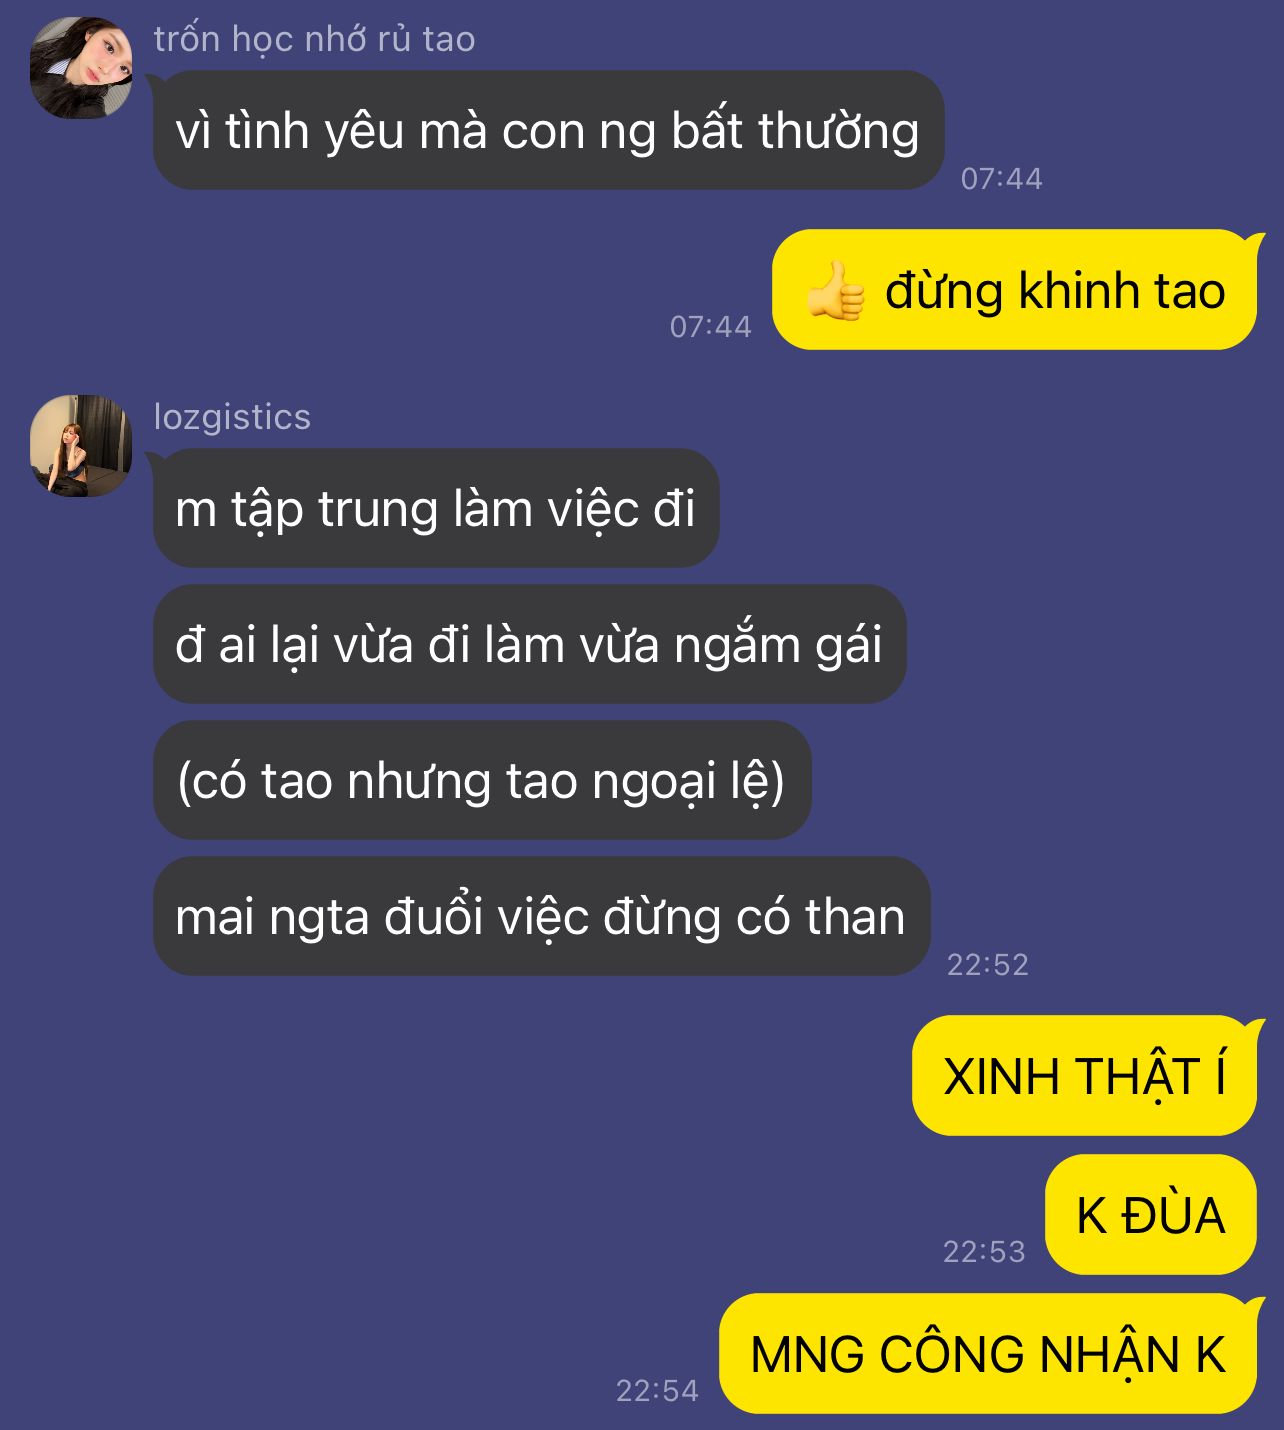Click the word "thường" in the first gray bubble
The width and height of the screenshot is (1284, 1430).
(x=839, y=131)
